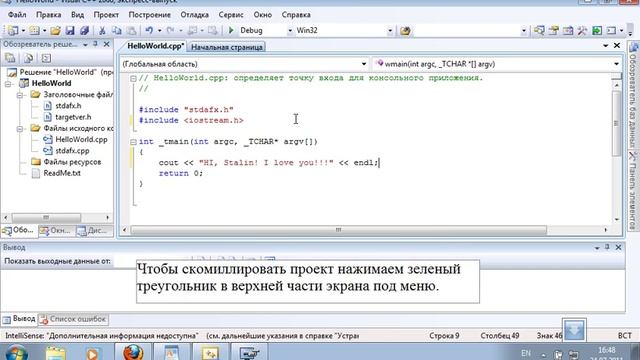
Task: Select the HelloWorld.cpp editor tab
Action: (155, 46)
